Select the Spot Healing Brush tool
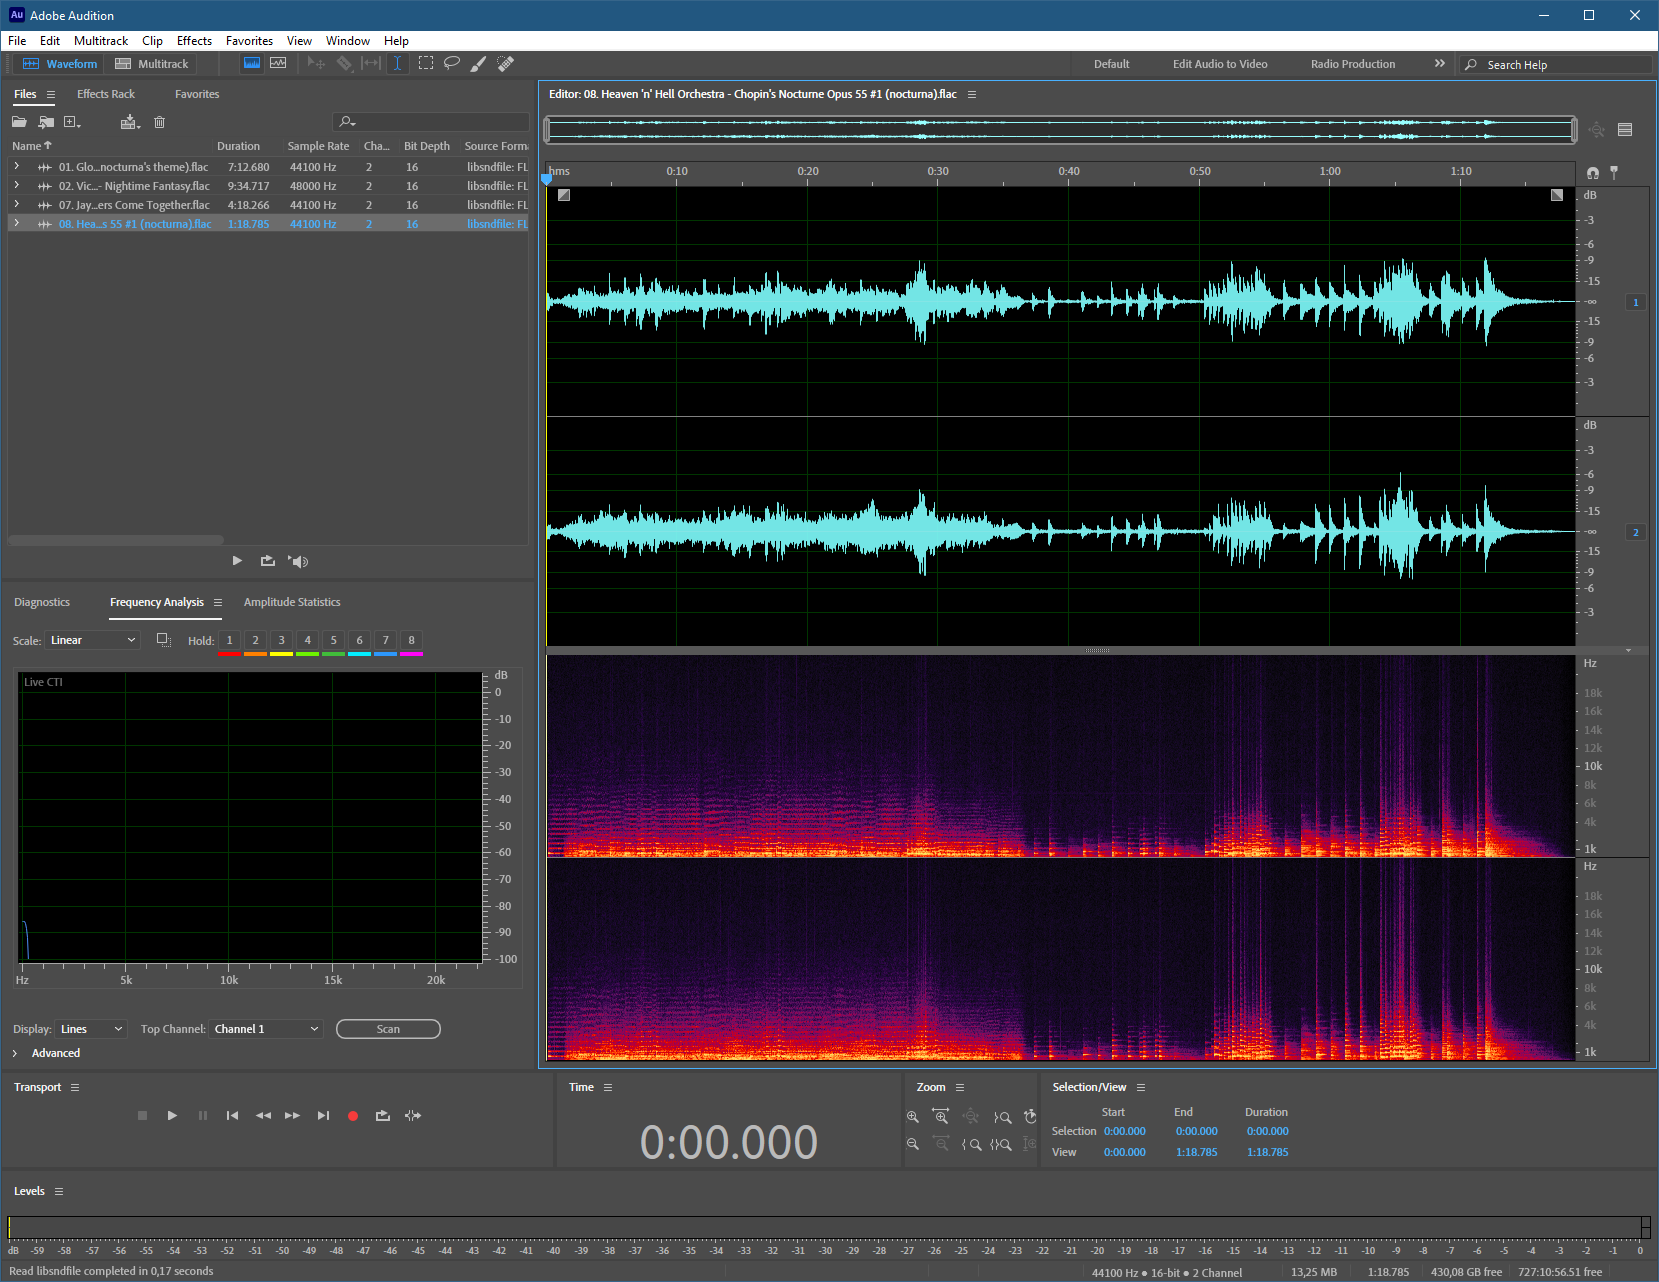 click(506, 63)
